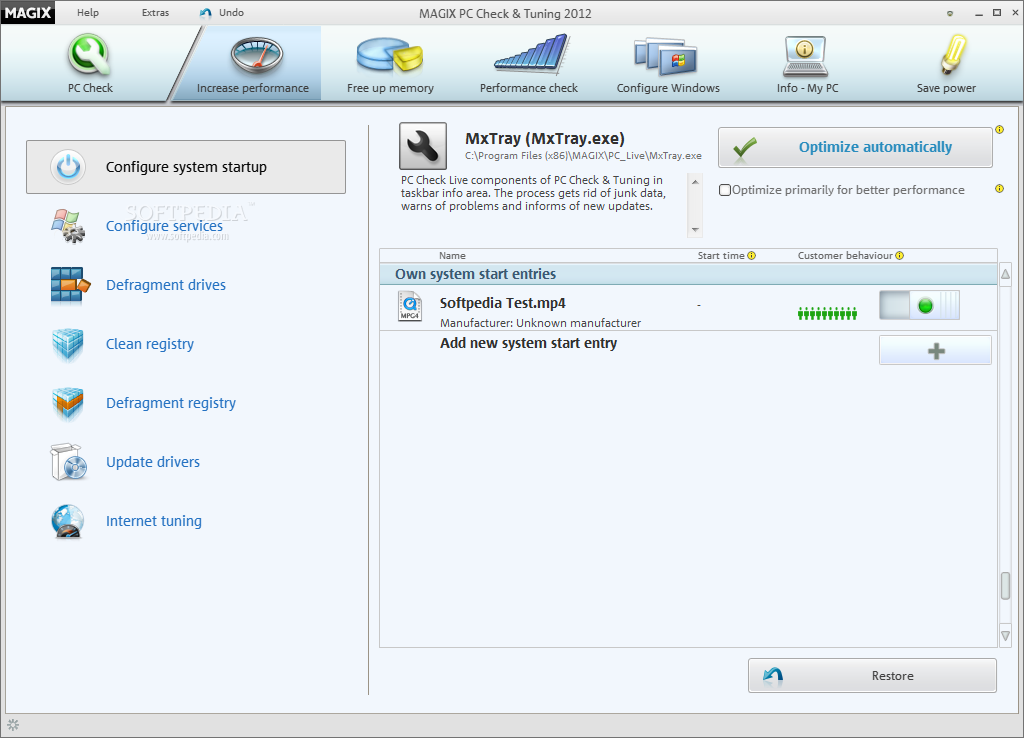Viewport: 1024px width, 738px height.
Task: Click Manufacturer: Unknown manufacturer text
Action: (x=540, y=323)
